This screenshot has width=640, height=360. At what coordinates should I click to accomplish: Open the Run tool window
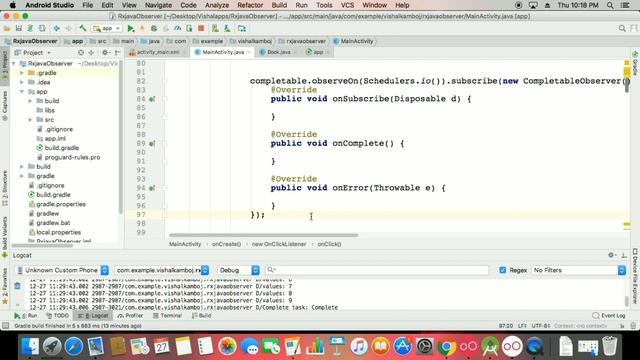pos(26,316)
